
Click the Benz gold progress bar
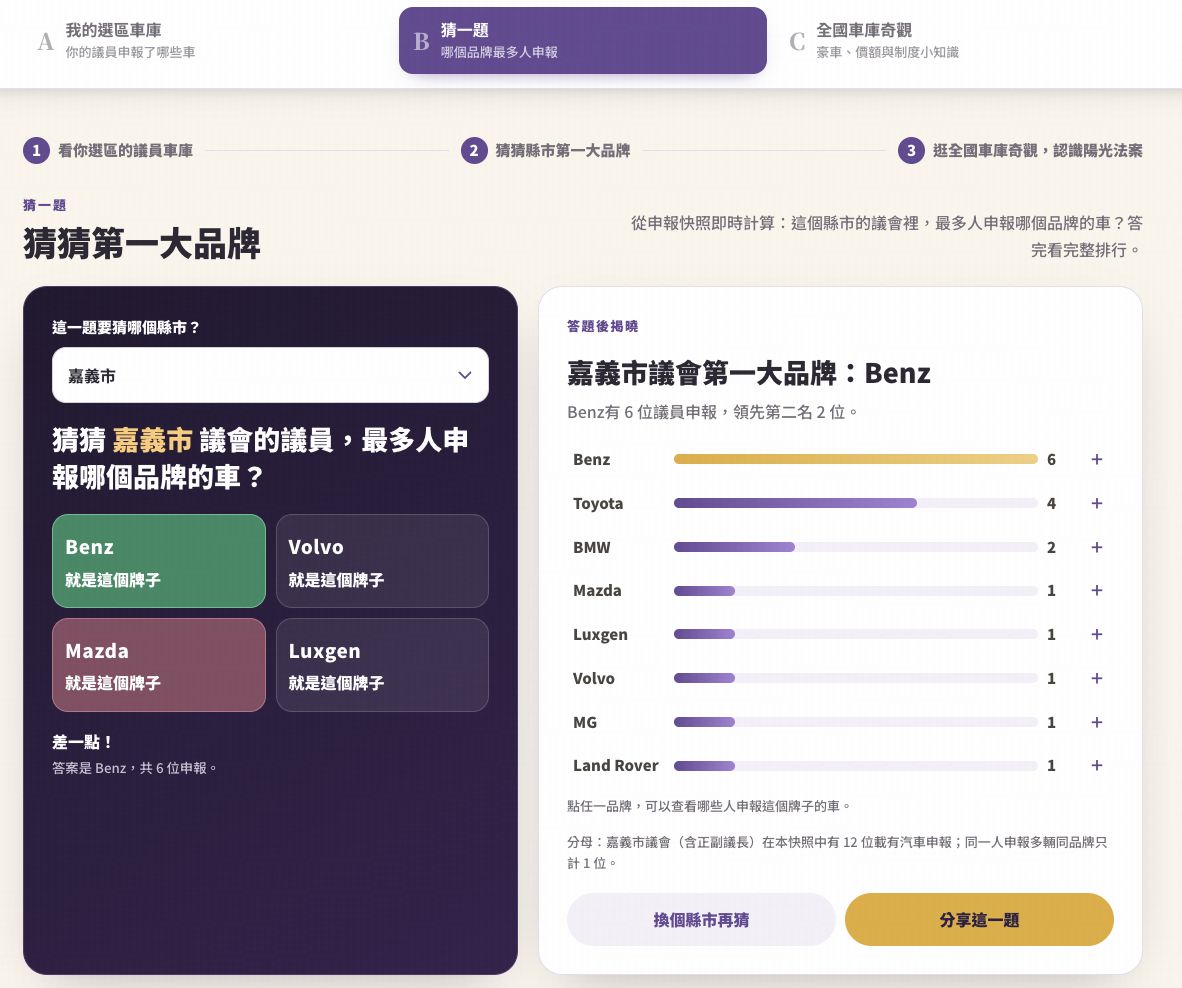click(x=856, y=459)
